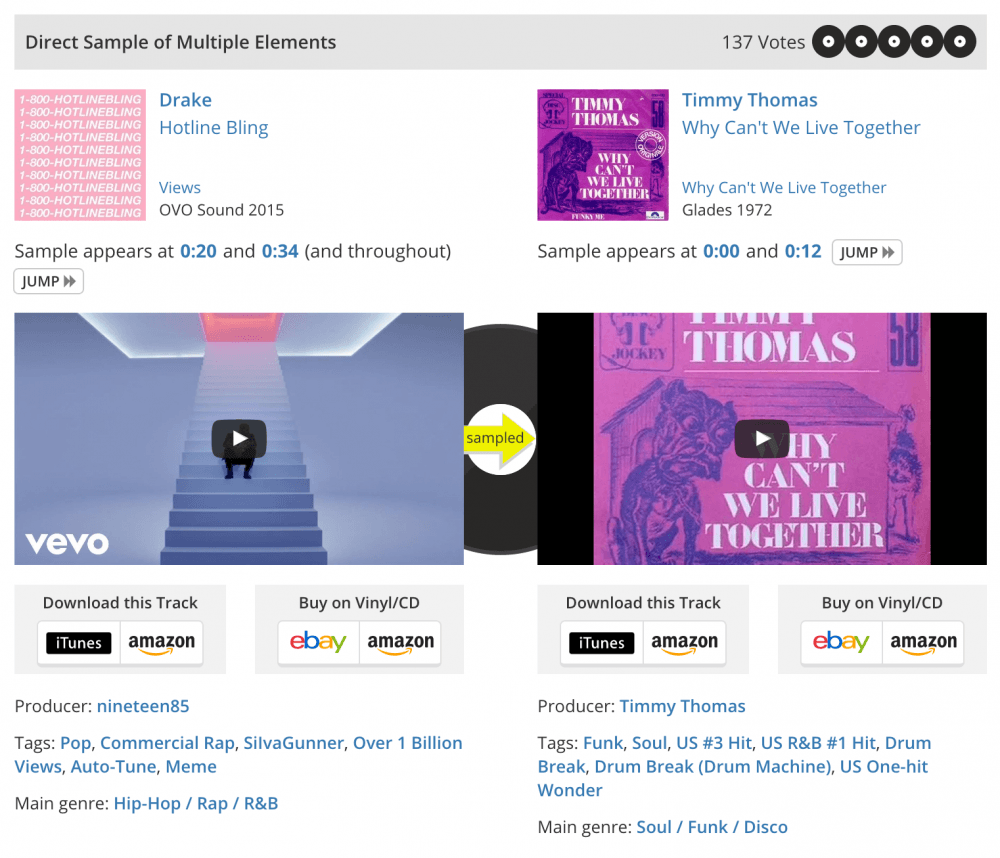The width and height of the screenshot is (1000, 858).
Task: Click the iTunes icon under Drake's track
Action: [x=78, y=643]
